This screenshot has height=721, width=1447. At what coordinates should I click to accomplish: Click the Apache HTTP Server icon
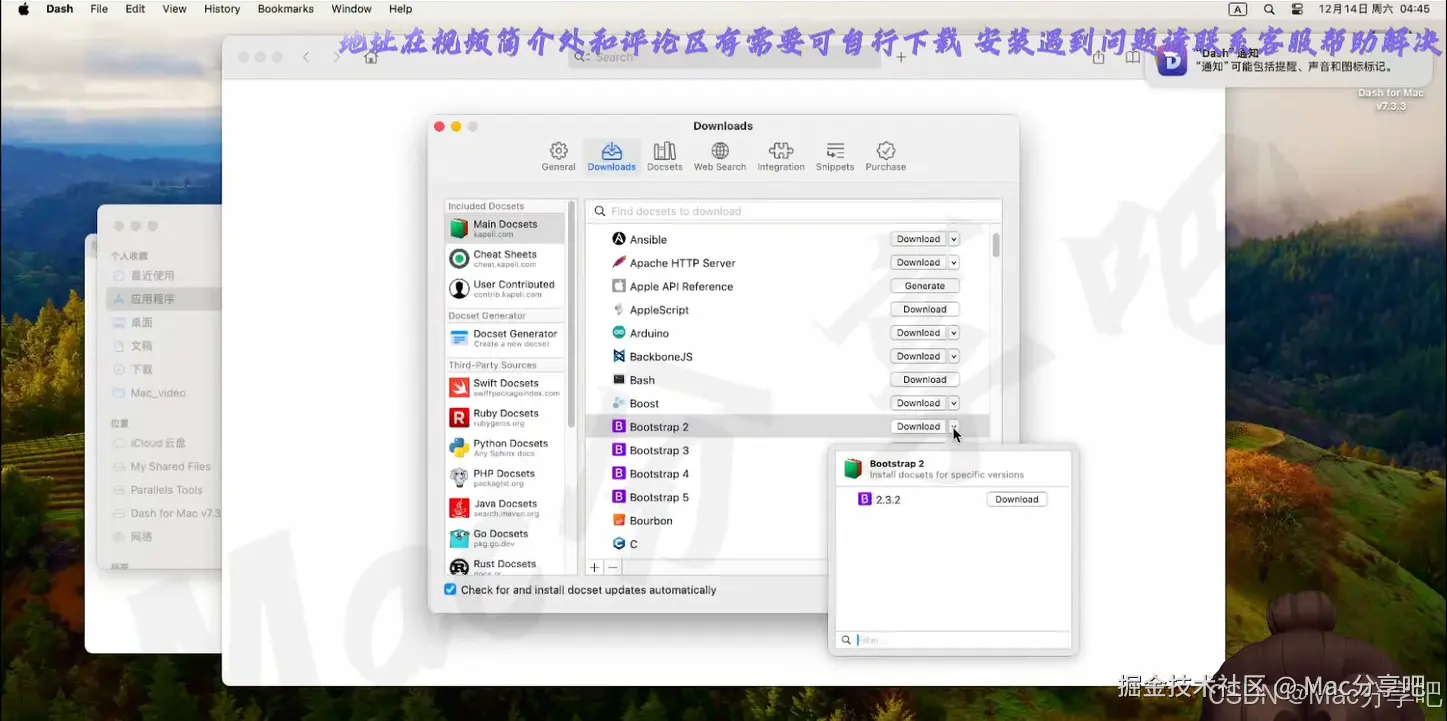(x=619, y=262)
